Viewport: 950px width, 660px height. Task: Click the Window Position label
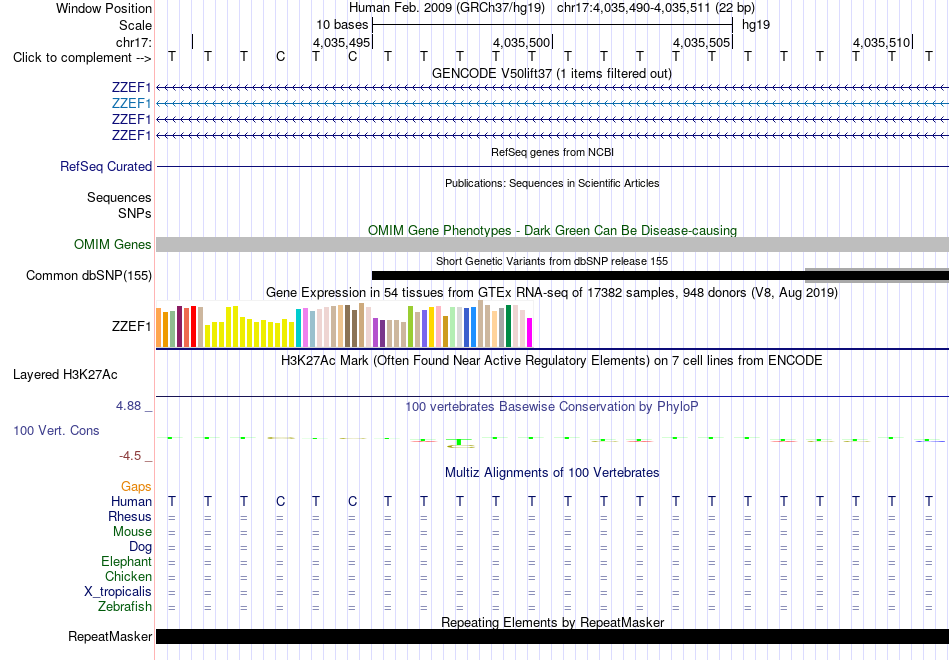[104, 8]
